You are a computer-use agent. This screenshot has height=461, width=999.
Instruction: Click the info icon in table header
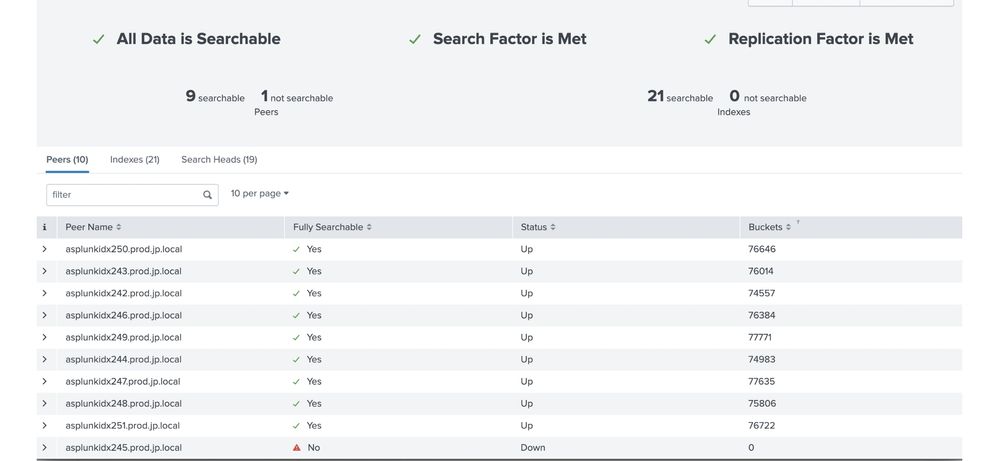pyautogui.click(x=44, y=228)
